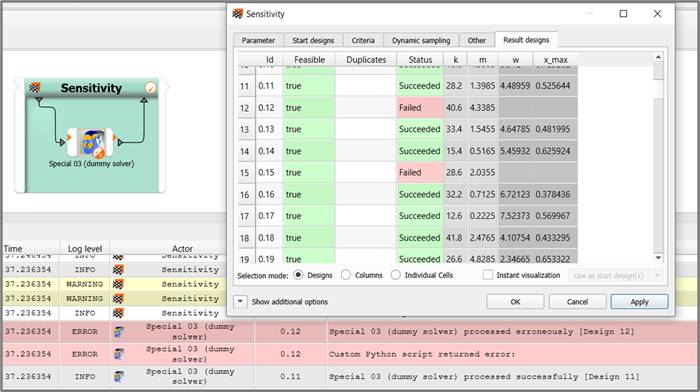Viewport: 700px width, 392px height.
Task: Open the Parameter tab
Action: tap(258, 40)
